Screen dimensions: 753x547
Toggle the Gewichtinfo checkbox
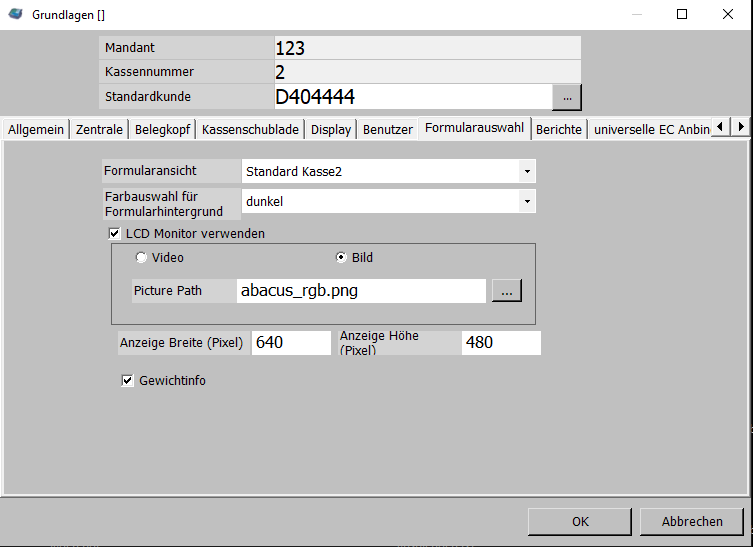coord(127,380)
